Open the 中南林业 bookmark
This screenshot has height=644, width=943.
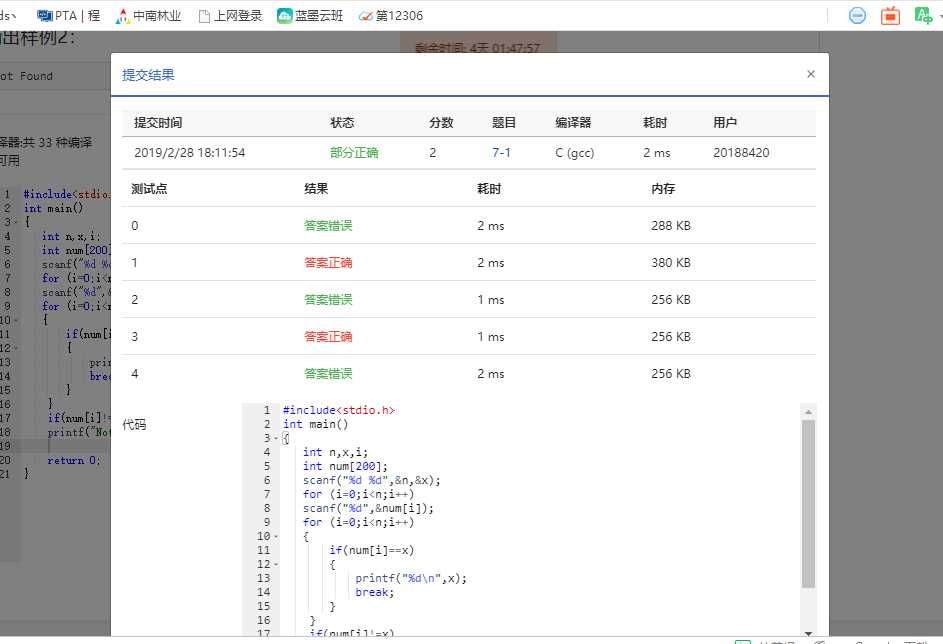point(149,16)
